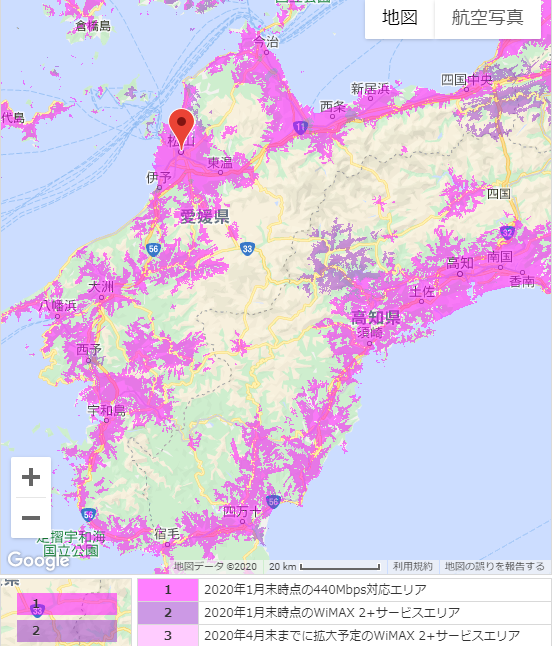Switch map view to 航空写真

pos(488,18)
